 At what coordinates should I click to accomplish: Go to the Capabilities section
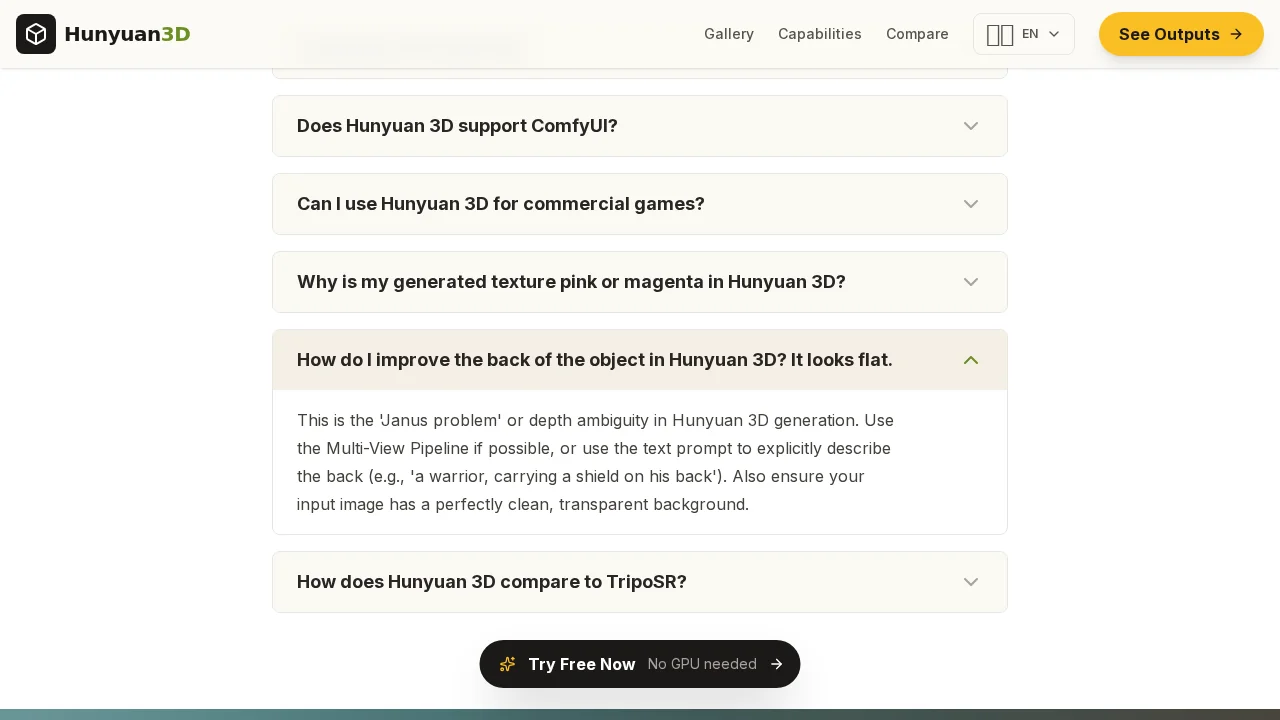click(819, 34)
